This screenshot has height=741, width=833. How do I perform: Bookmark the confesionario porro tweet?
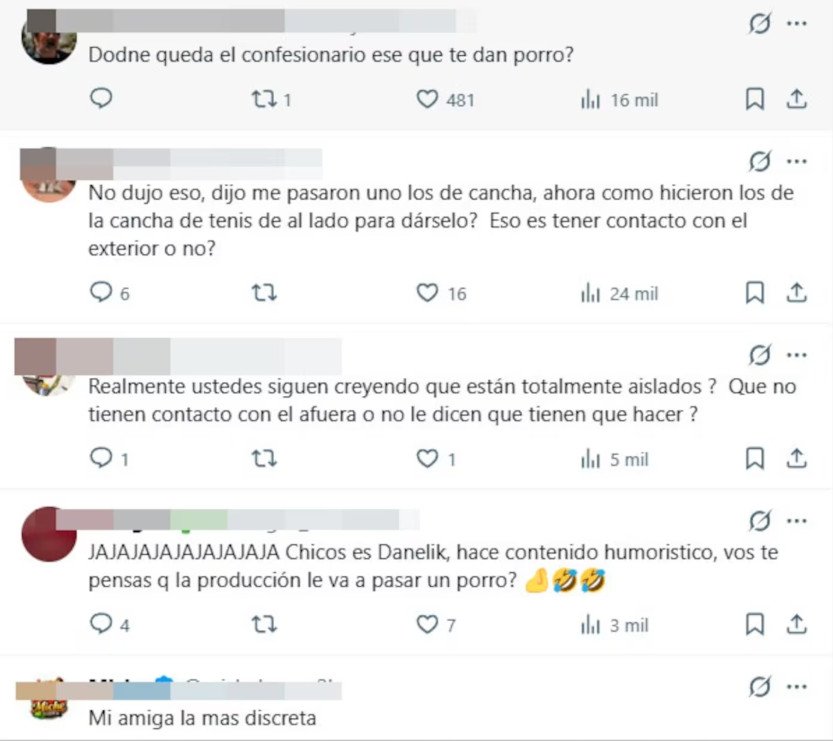click(x=755, y=99)
